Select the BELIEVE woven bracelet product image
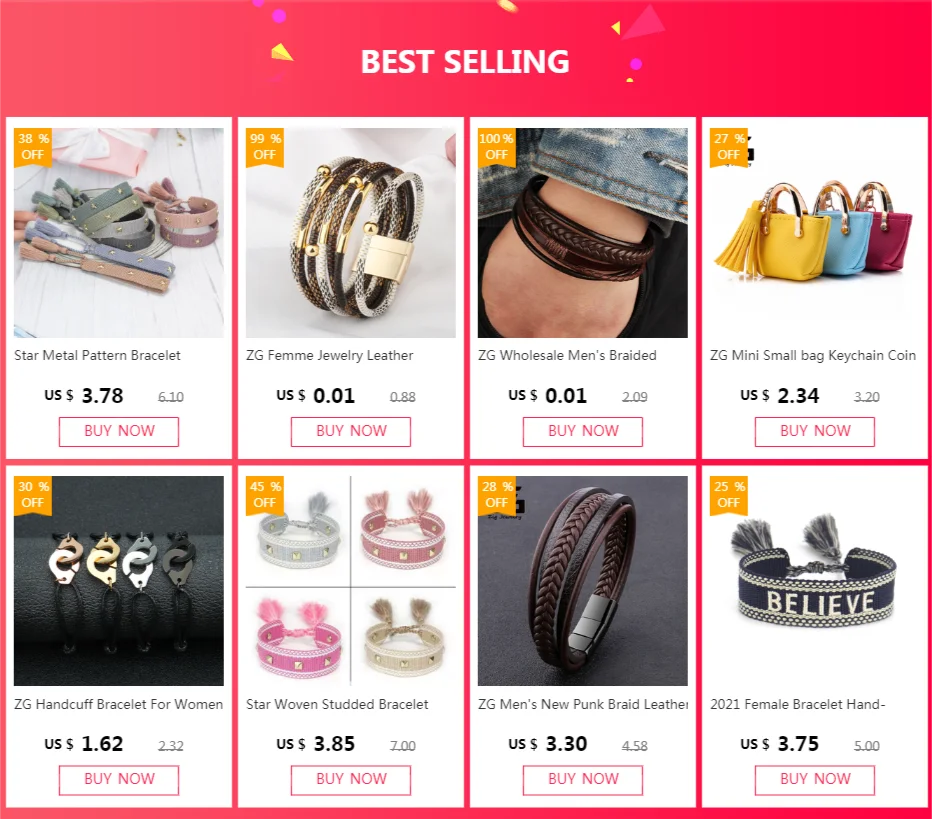The height and width of the screenshot is (819, 932). click(815, 581)
